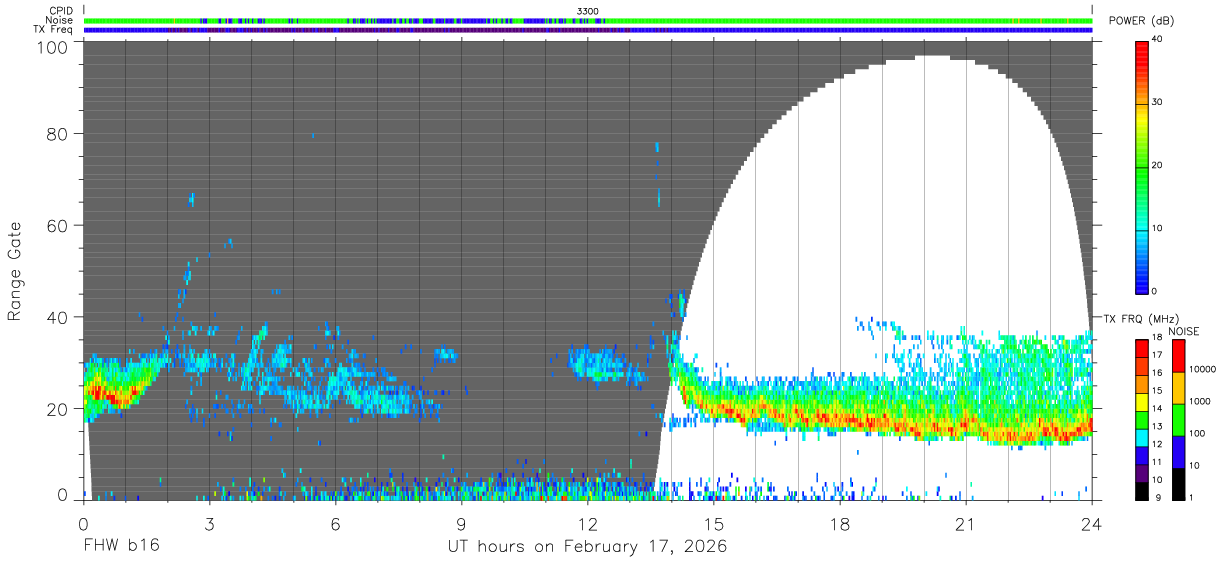Click the POWER (dB) legend title
Viewport: 1228px width, 567px height.
click(1141, 21)
